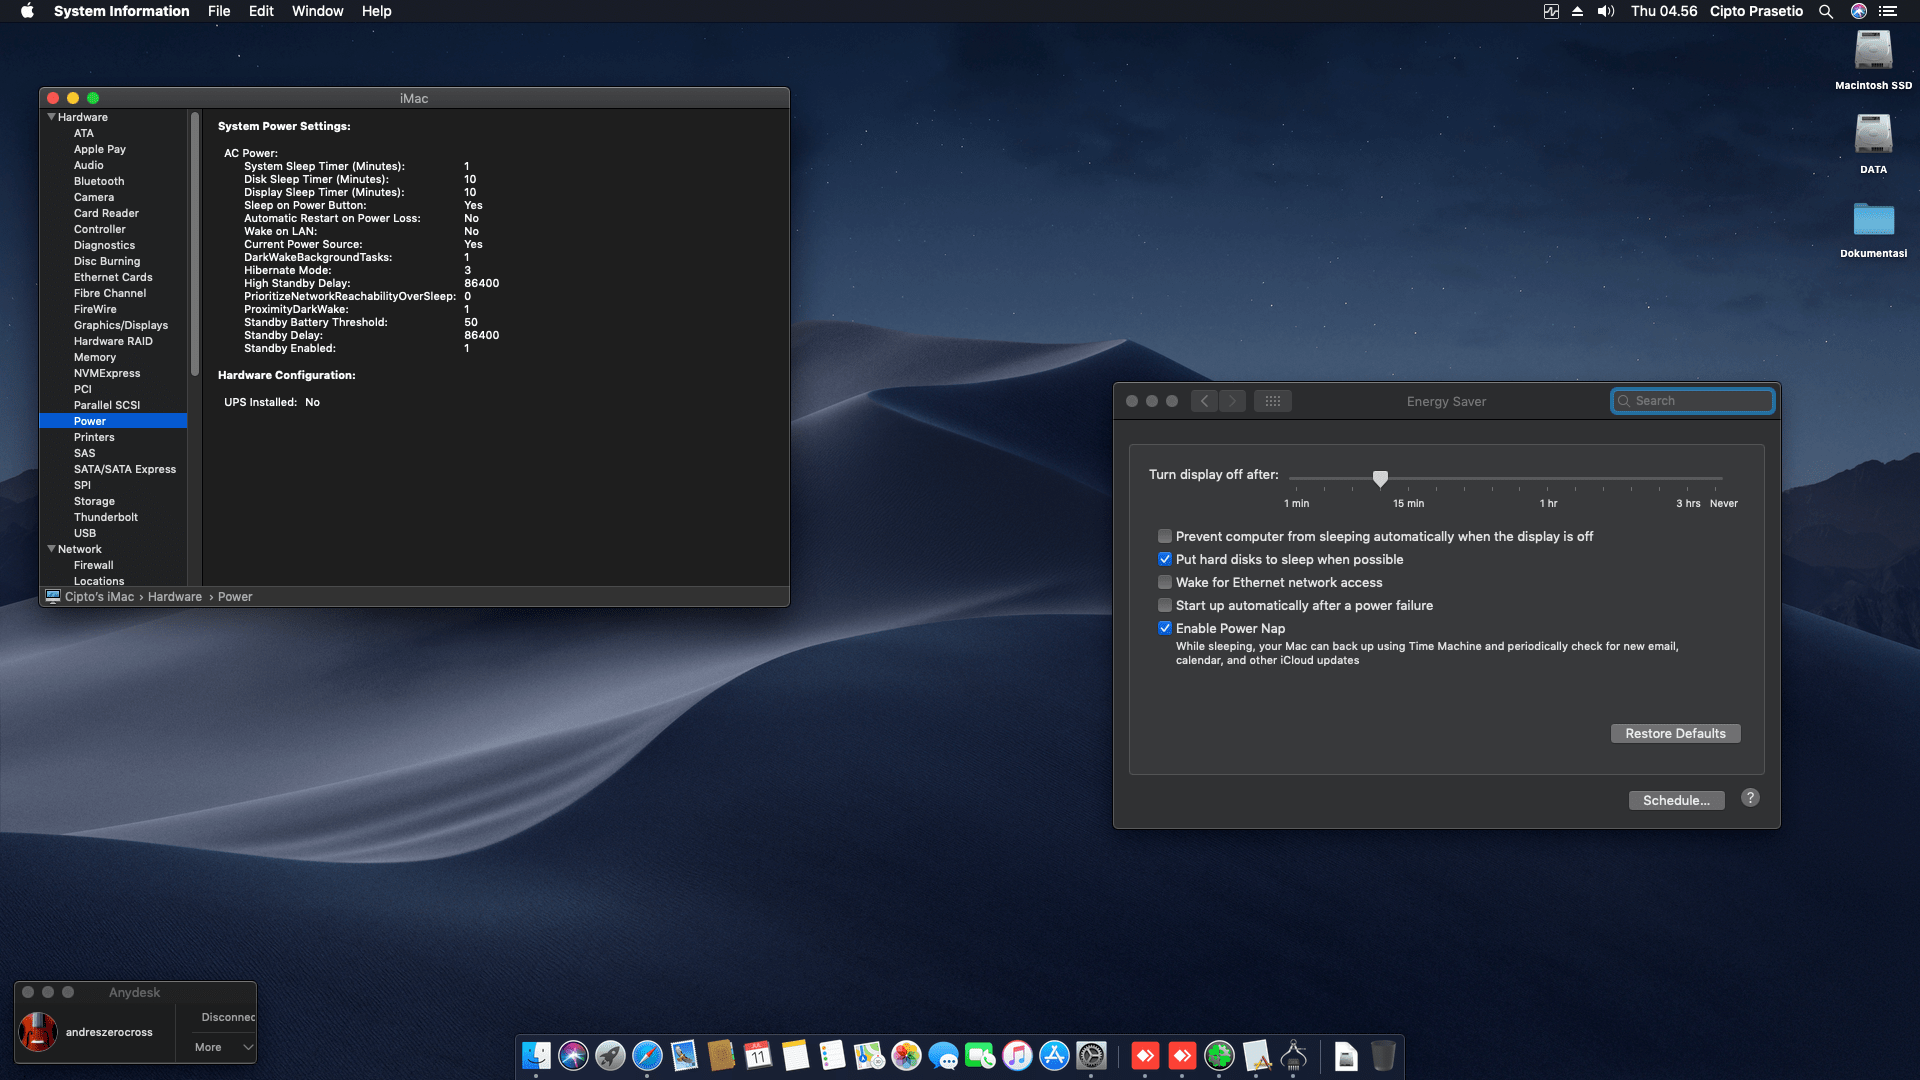This screenshot has height=1080, width=1920.
Task: Launch System Preferences from the dock
Action: 1091,1056
